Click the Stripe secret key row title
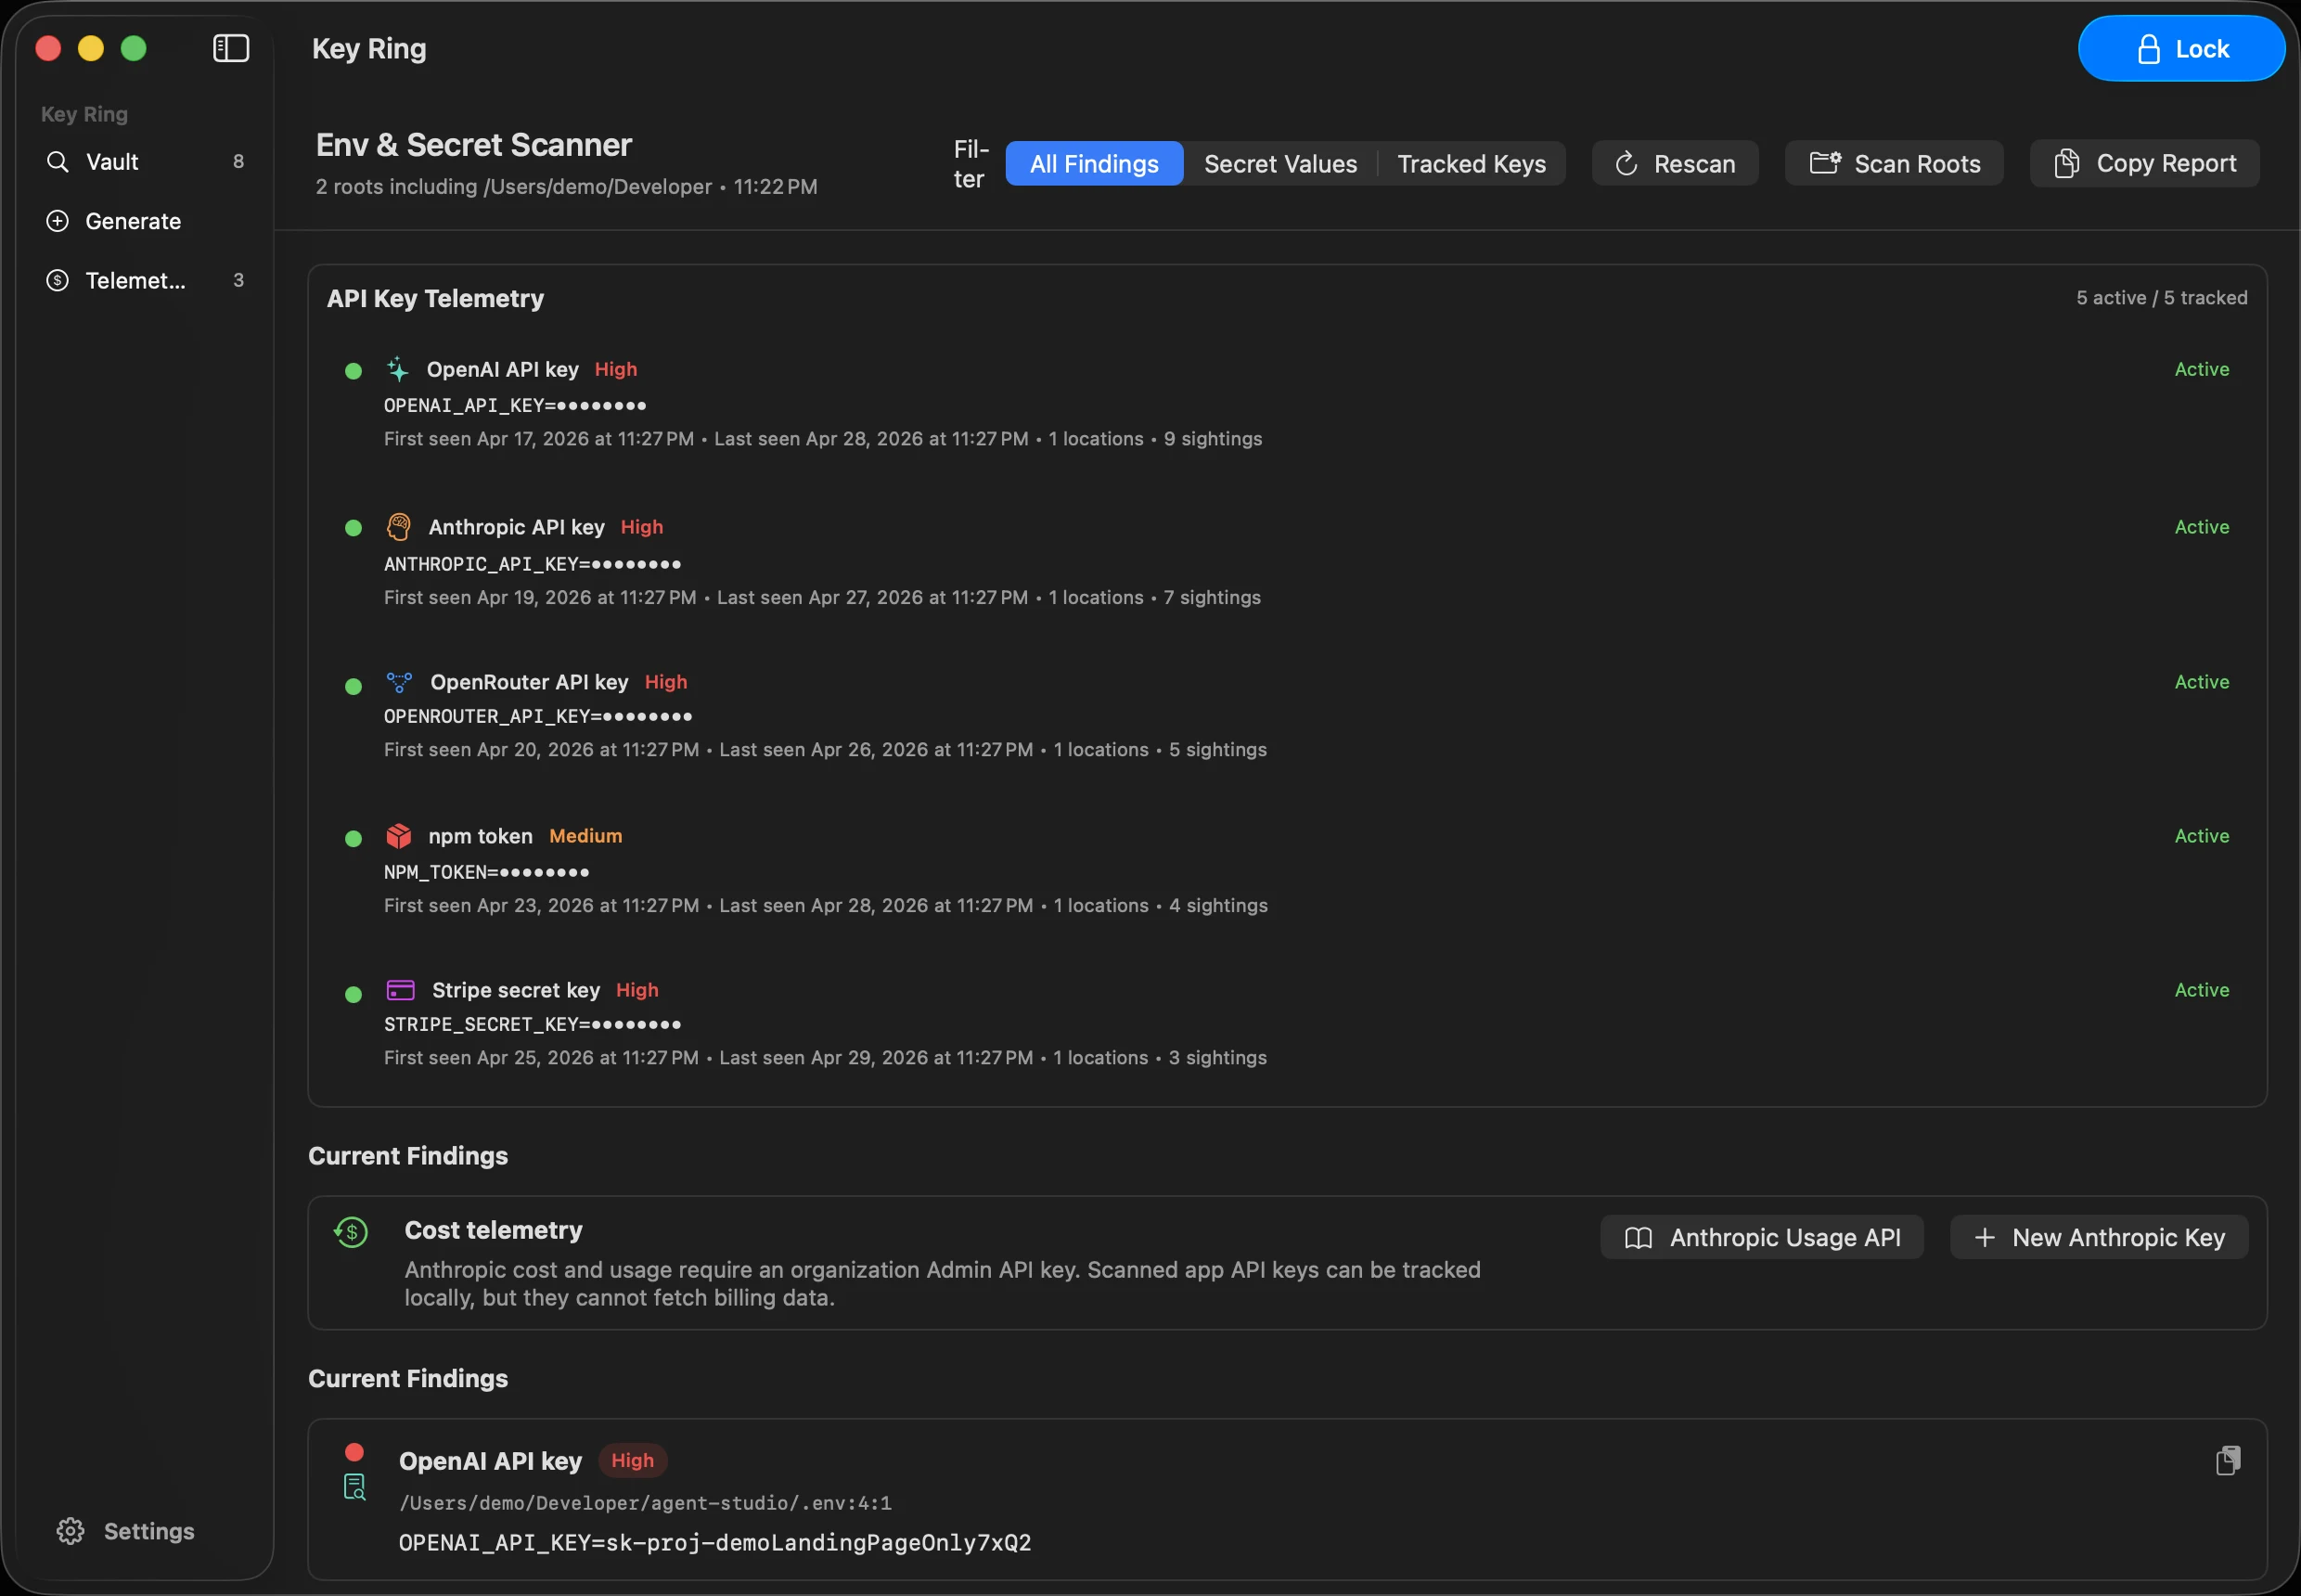Image resolution: width=2301 pixels, height=1596 pixels. pyautogui.click(x=516, y=990)
